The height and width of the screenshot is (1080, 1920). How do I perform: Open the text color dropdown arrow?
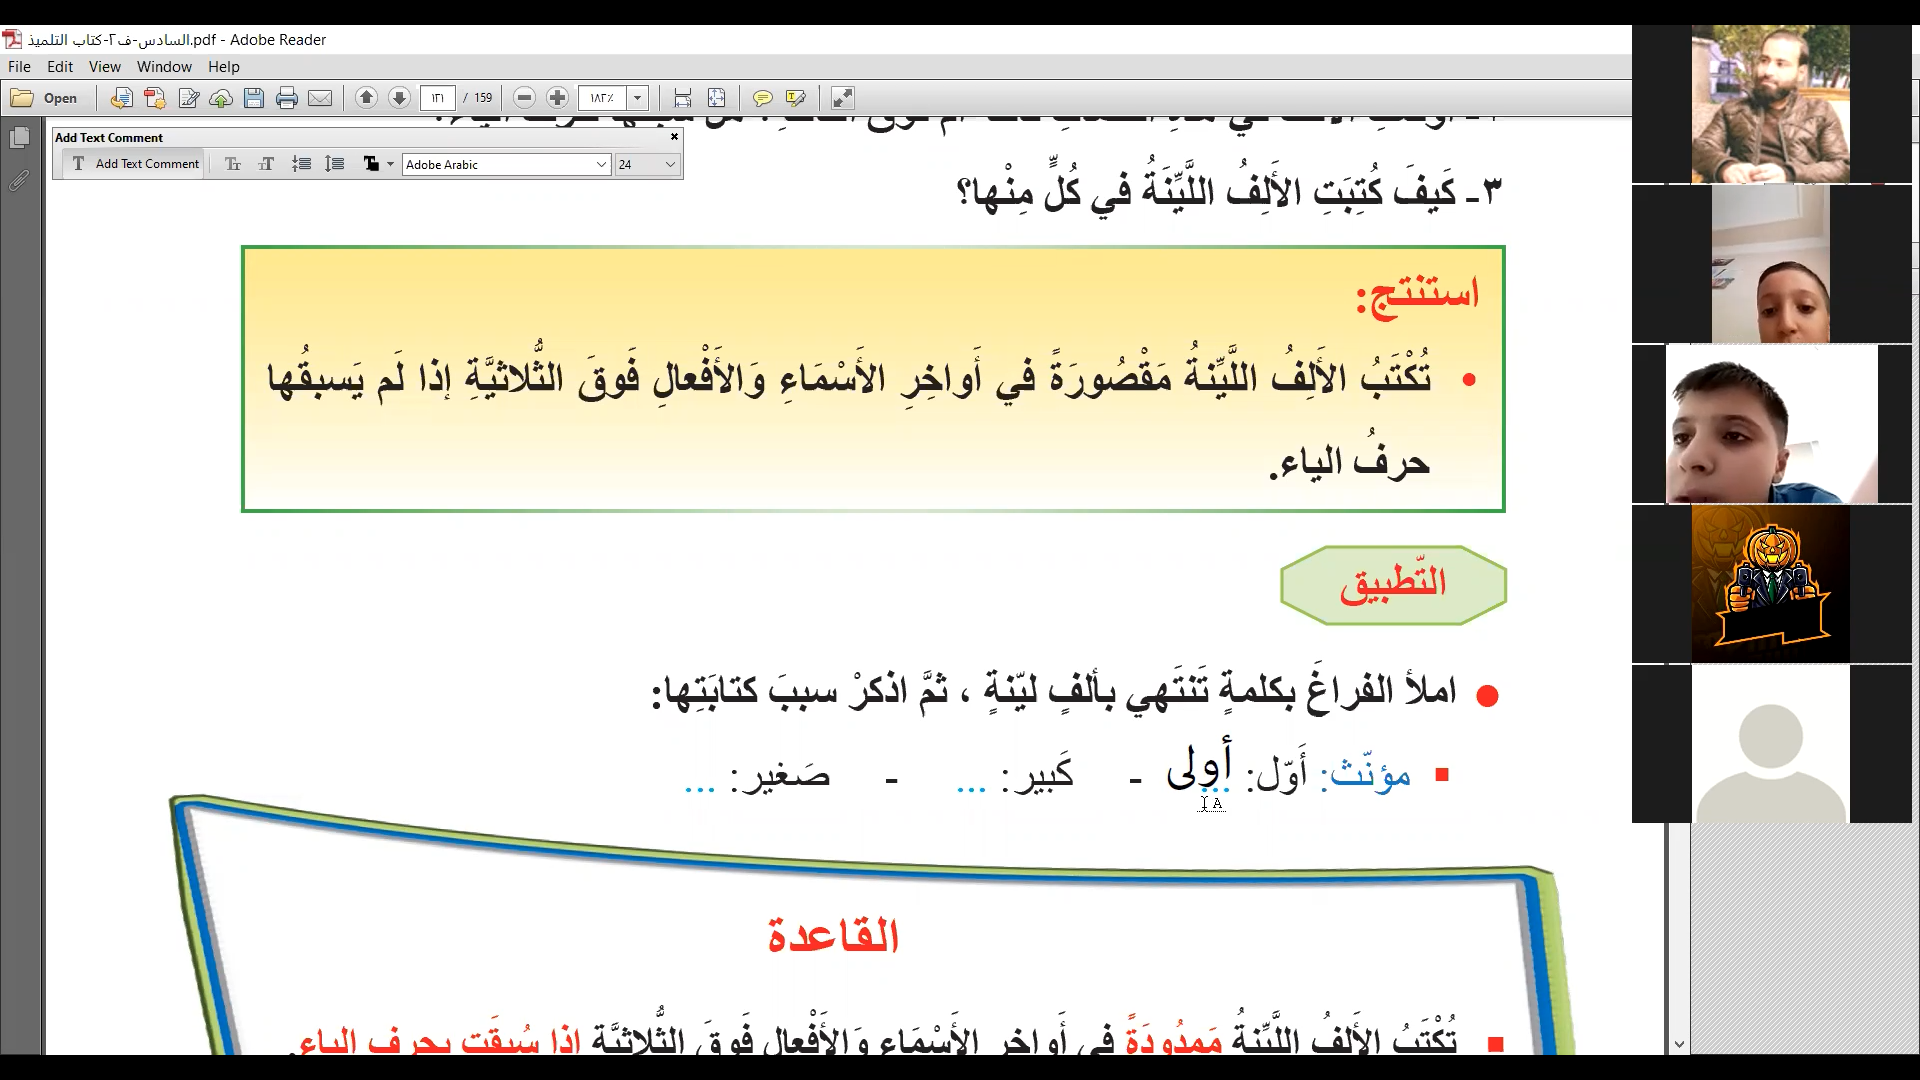pyautogui.click(x=390, y=164)
